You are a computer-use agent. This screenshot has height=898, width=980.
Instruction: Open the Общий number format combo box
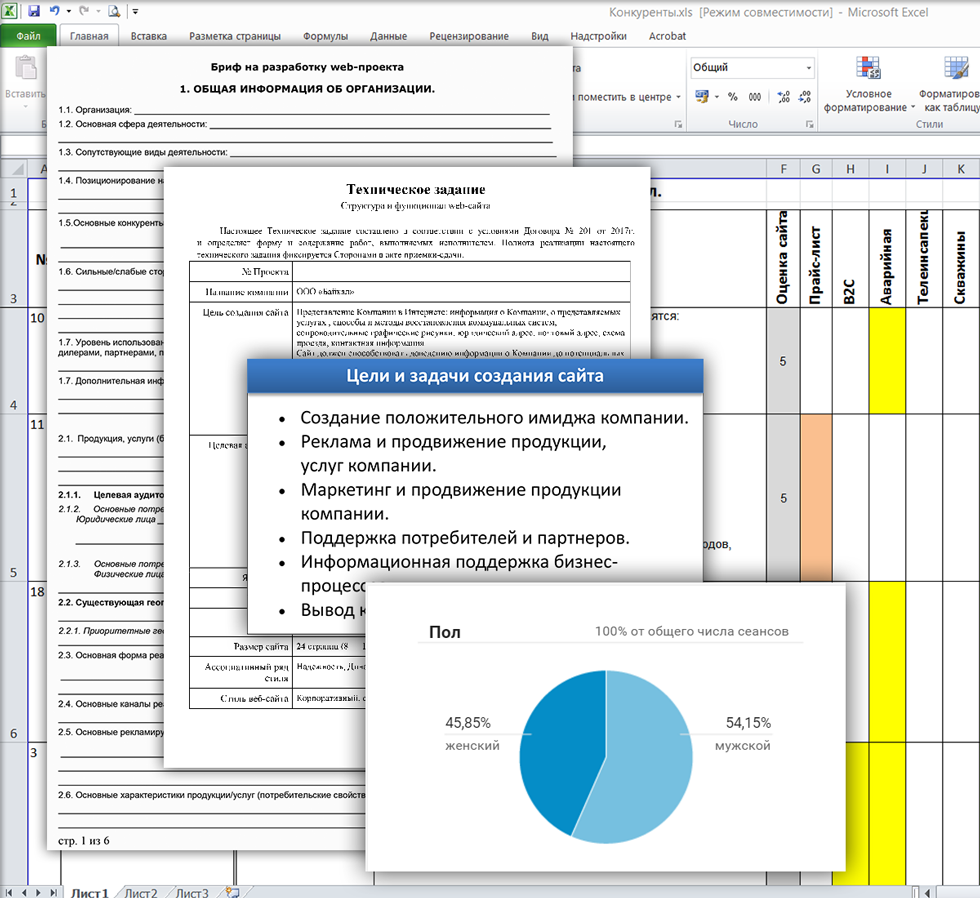752,67
